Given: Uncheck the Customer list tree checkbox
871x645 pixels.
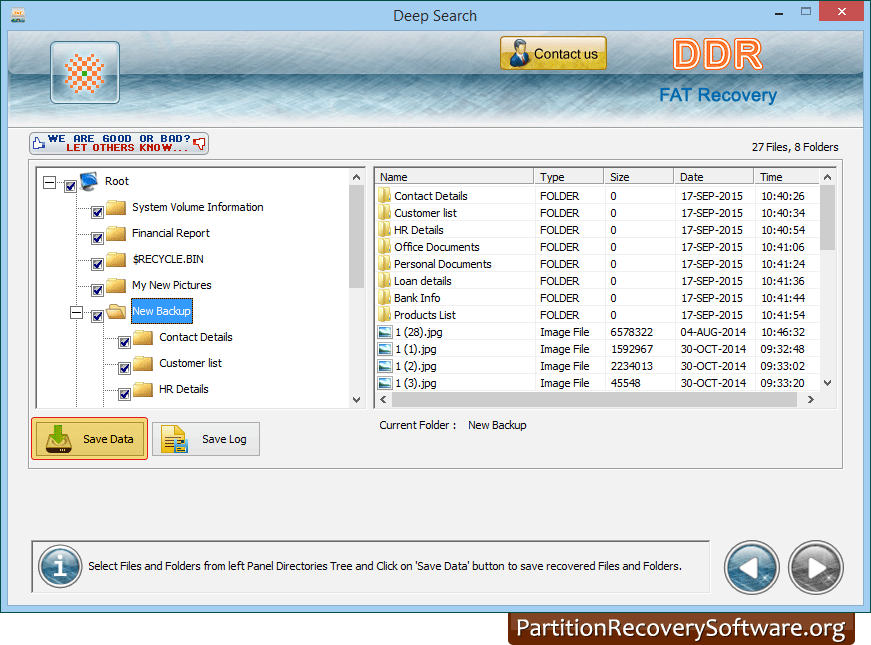Looking at the screenshot, I should point(124,368).
